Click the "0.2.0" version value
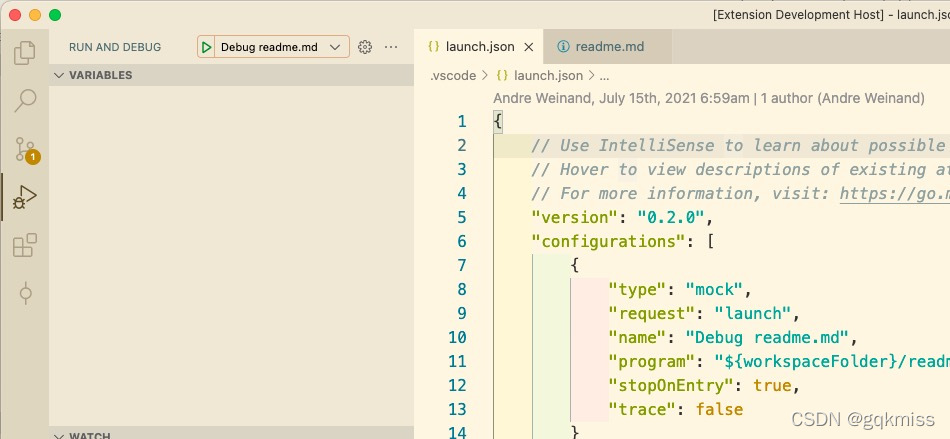 [x=671, y=217]
